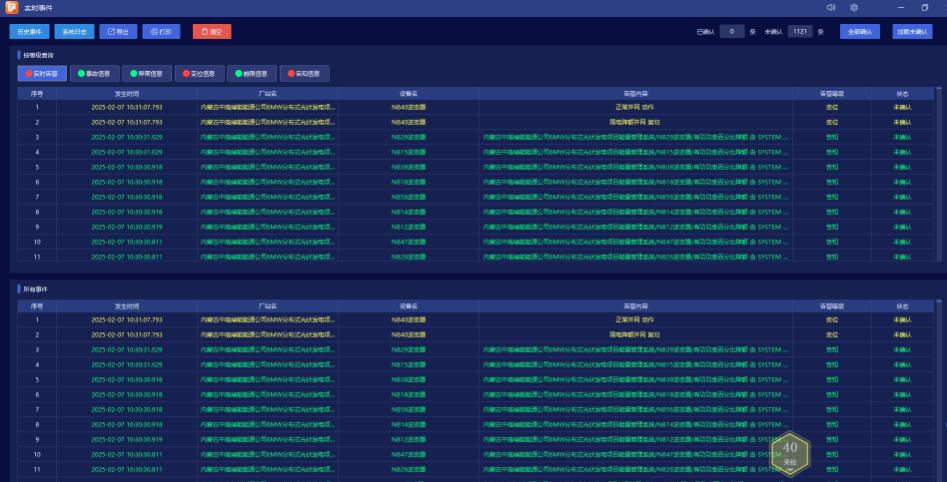The height and width of the screenshot is (482, 947).
Task: Select N815 inverter cell in upper table
Action: tap(409, 152)
